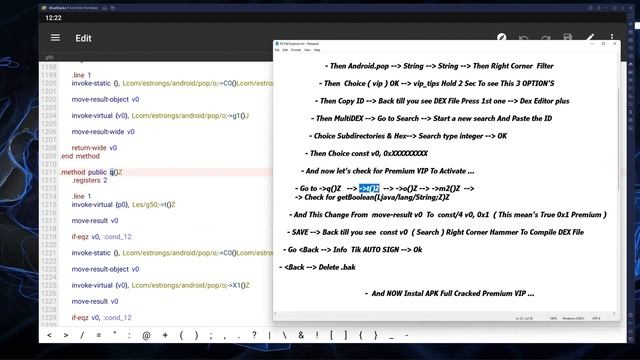Insert the ']' symbol from the shortcut bar
Viewport: 640px width, 360px height.
point(346,335)
